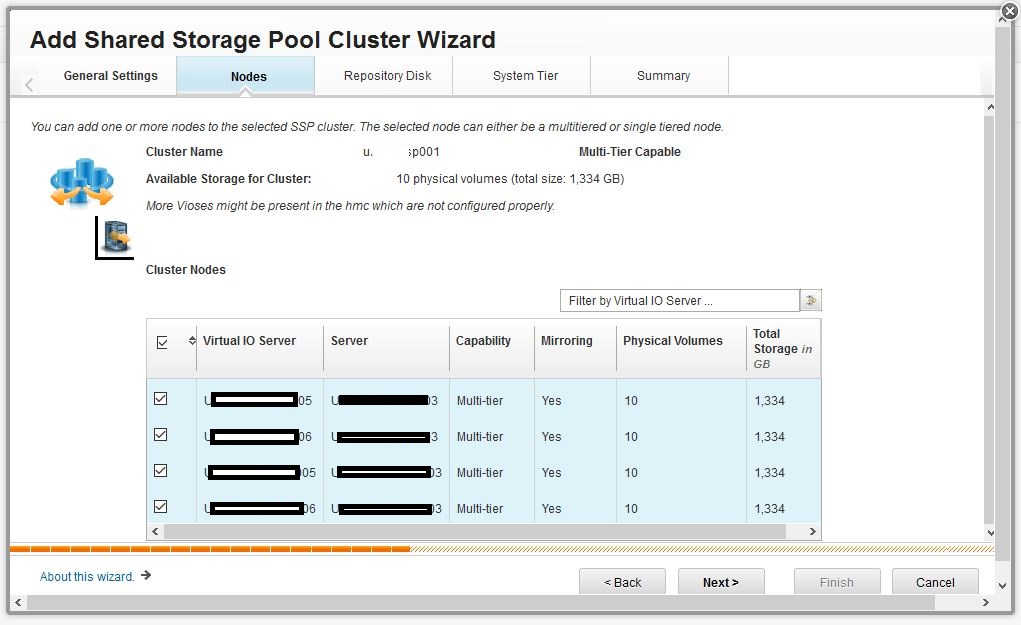Click the table's horizontal scroll right arrow
This screenshot has width=1021, height=625.
click(x=812, y=532)
